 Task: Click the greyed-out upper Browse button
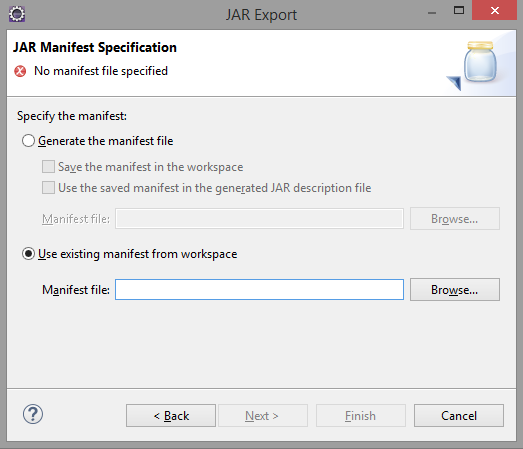[455, 218]
